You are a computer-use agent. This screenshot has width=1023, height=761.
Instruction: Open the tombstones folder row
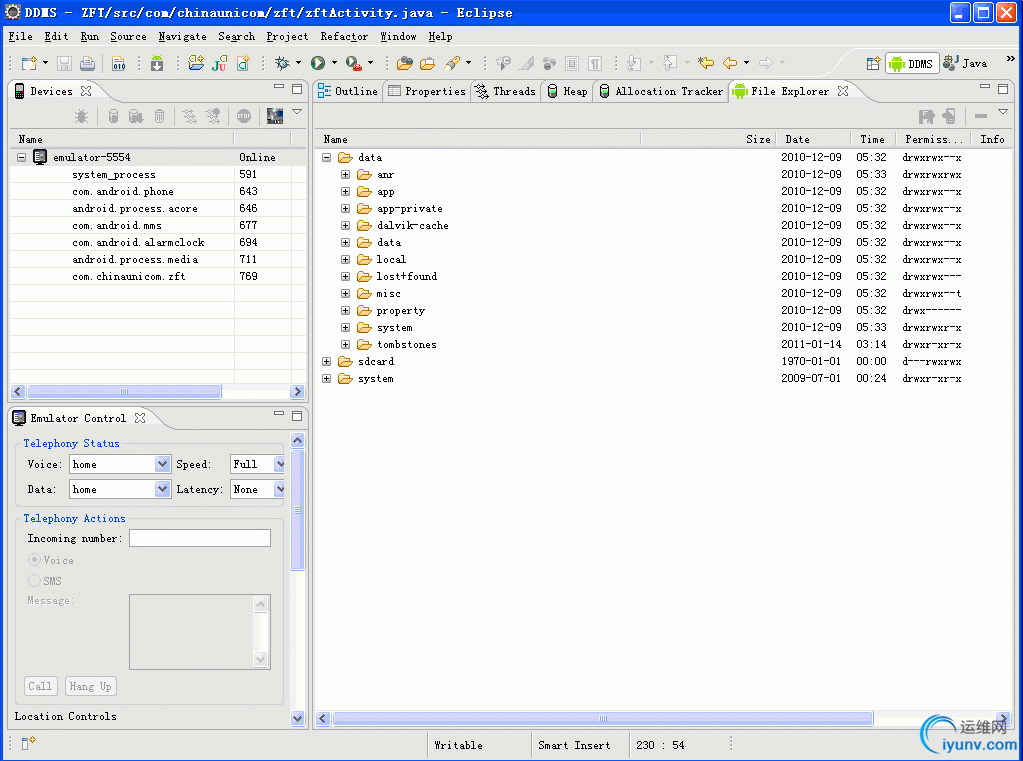pyautogui.click(x=406, y=345)
